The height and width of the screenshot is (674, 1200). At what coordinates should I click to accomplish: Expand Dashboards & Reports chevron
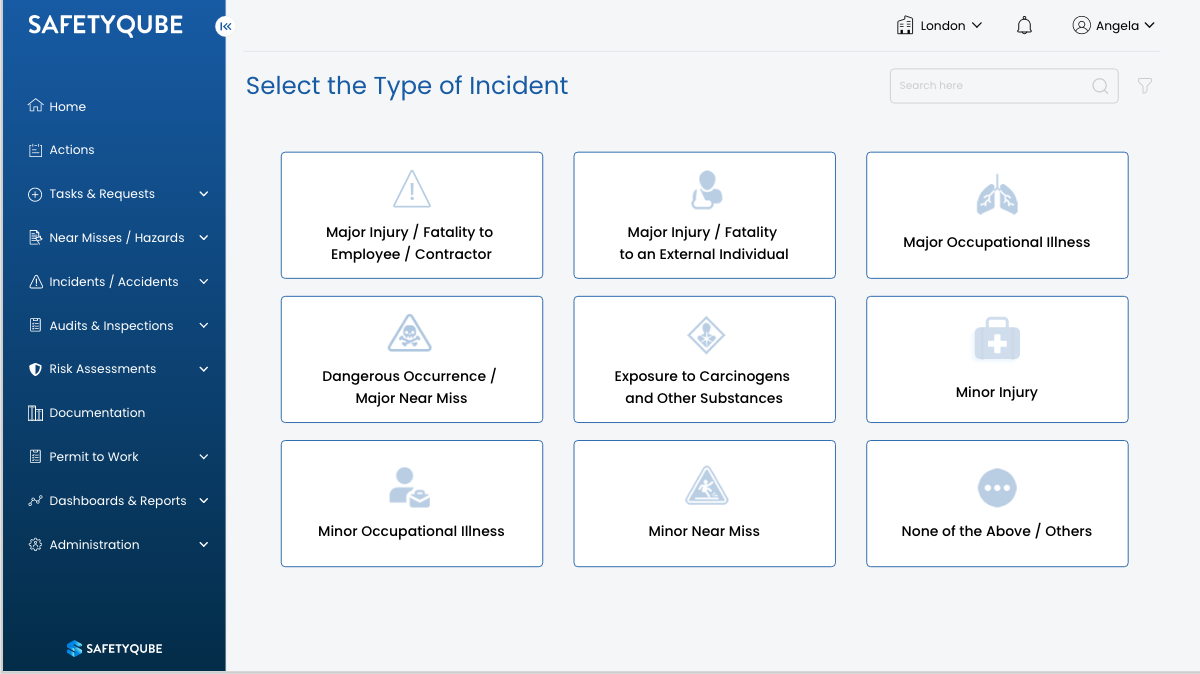point(204,501)
